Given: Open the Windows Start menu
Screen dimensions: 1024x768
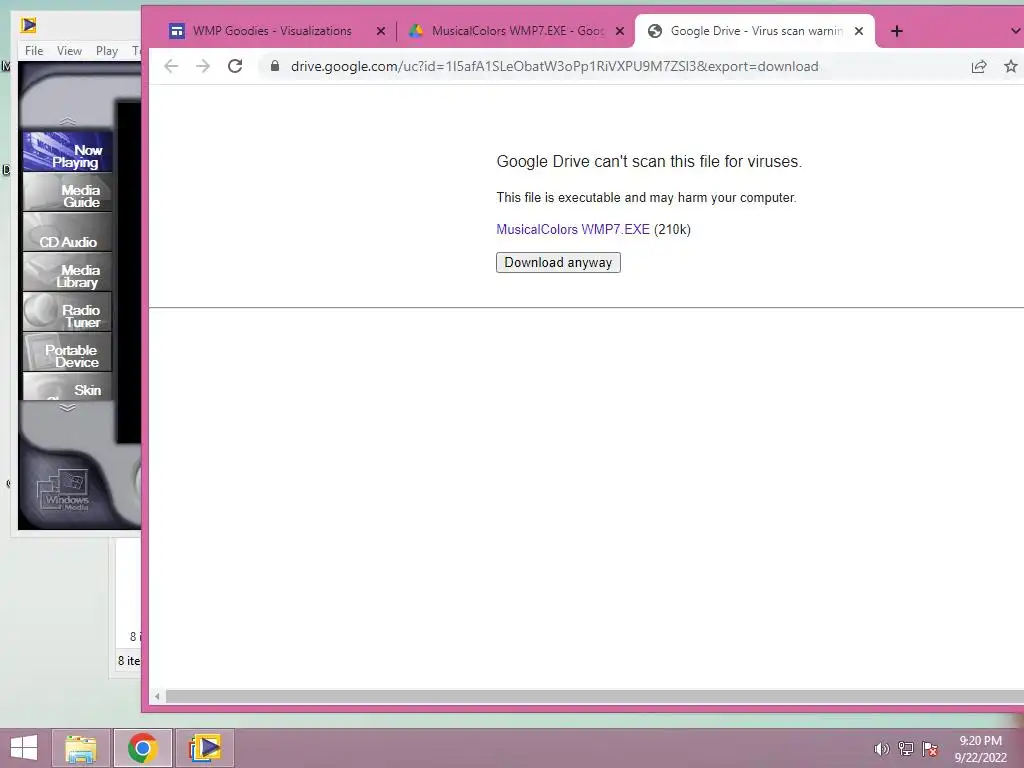Looking at the screenshot, I should pyautogui.click(x=24, y=748).
